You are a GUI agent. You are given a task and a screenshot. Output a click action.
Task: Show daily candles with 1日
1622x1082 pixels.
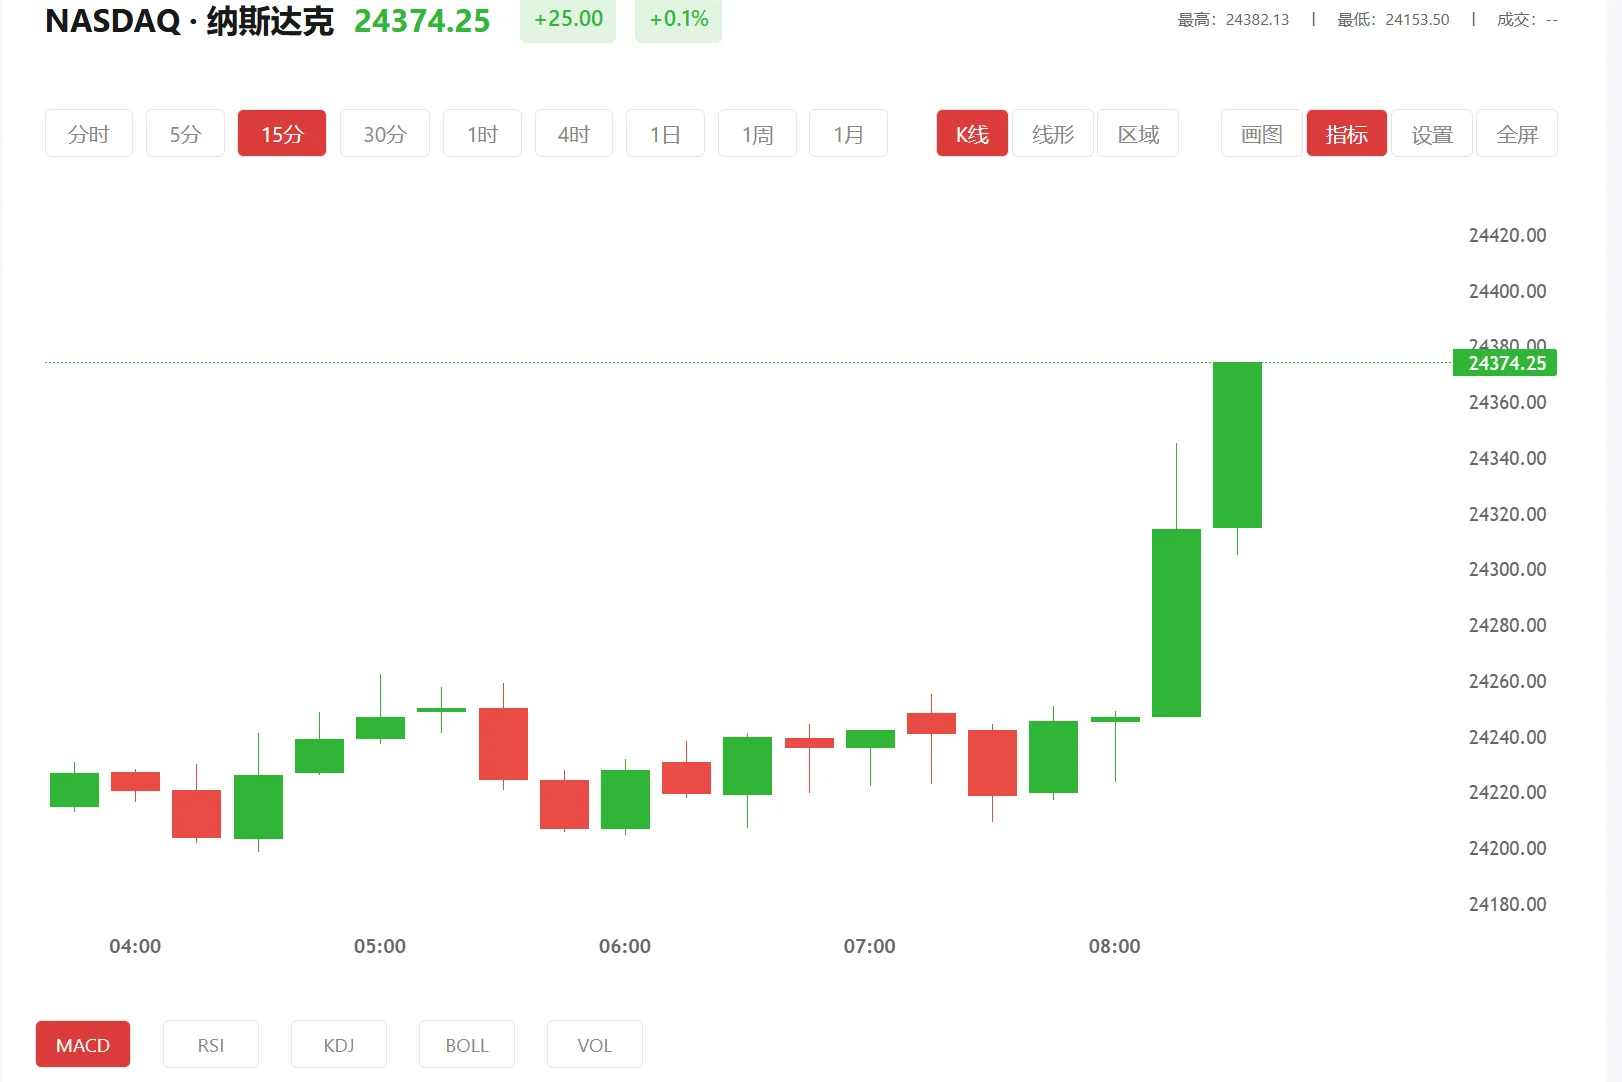click(664, 132)
